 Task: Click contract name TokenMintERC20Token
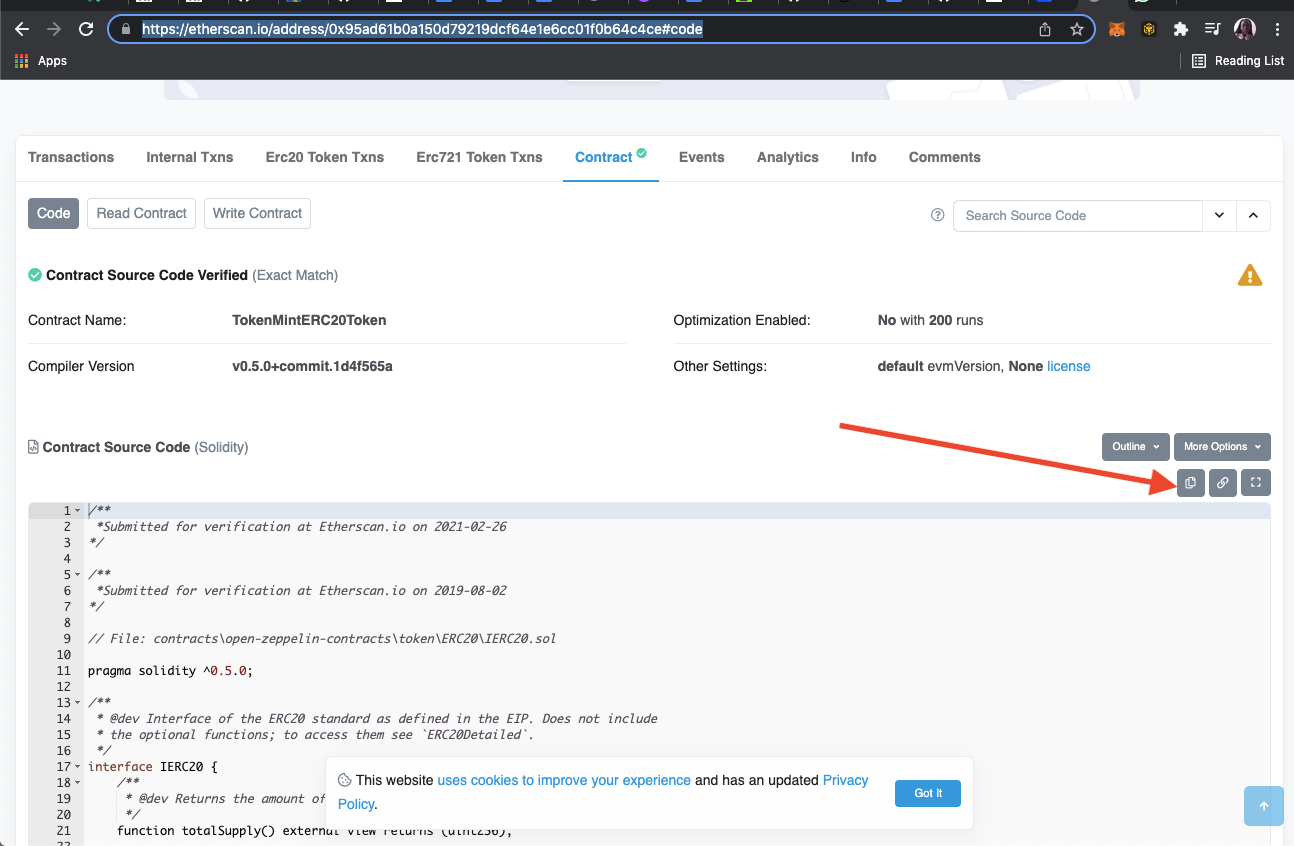[x=309, y=320]
